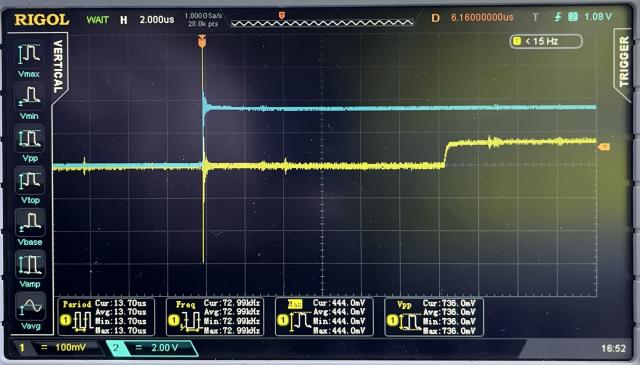The width and height of the screenshot is (640, 365).
Task: Open the VERTICAL measurements side tab
Action: (59, 66)
